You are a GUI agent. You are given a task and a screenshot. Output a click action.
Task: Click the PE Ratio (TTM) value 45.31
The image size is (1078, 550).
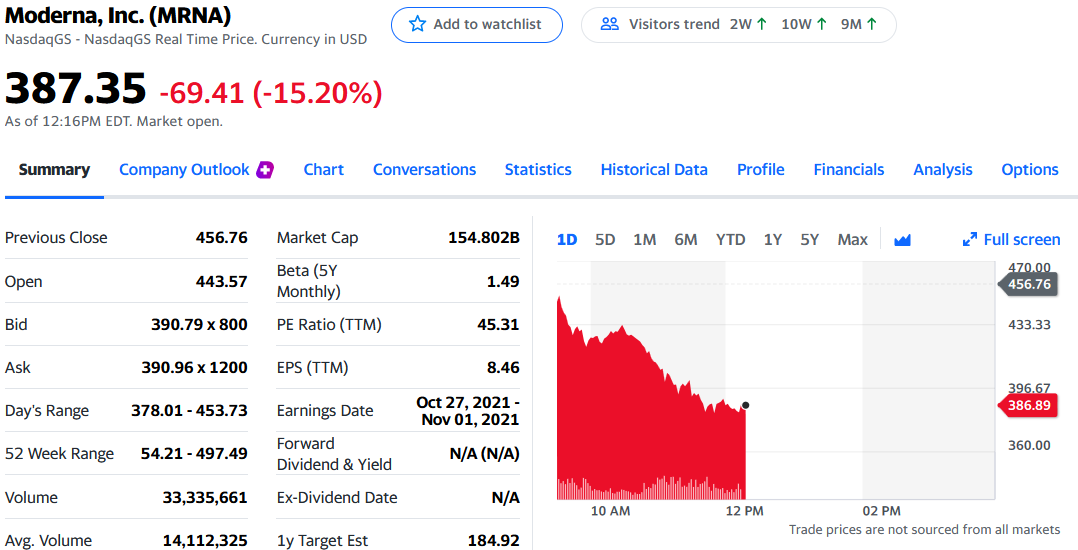[x=498, y=324]
